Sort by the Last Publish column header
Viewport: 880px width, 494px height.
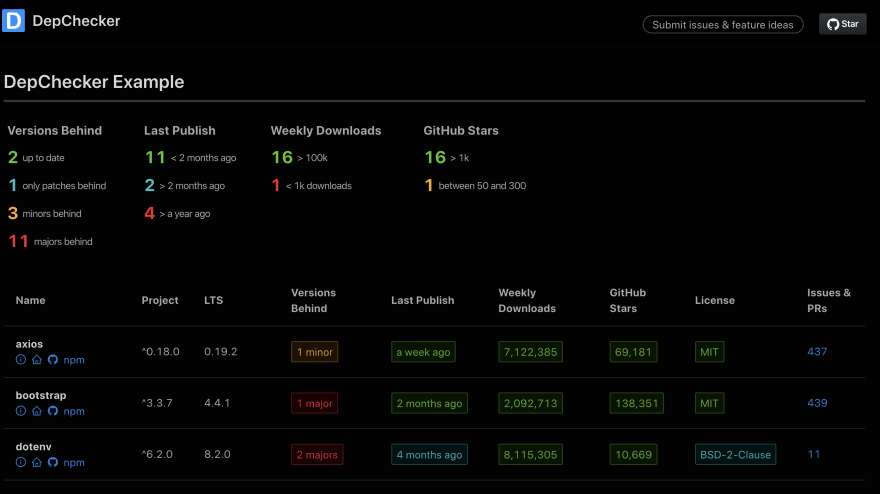point(423,300)
